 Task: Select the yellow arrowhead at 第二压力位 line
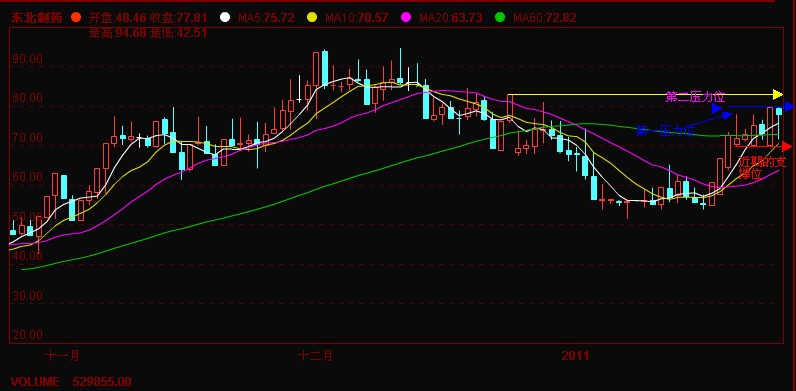click(778, 94)
